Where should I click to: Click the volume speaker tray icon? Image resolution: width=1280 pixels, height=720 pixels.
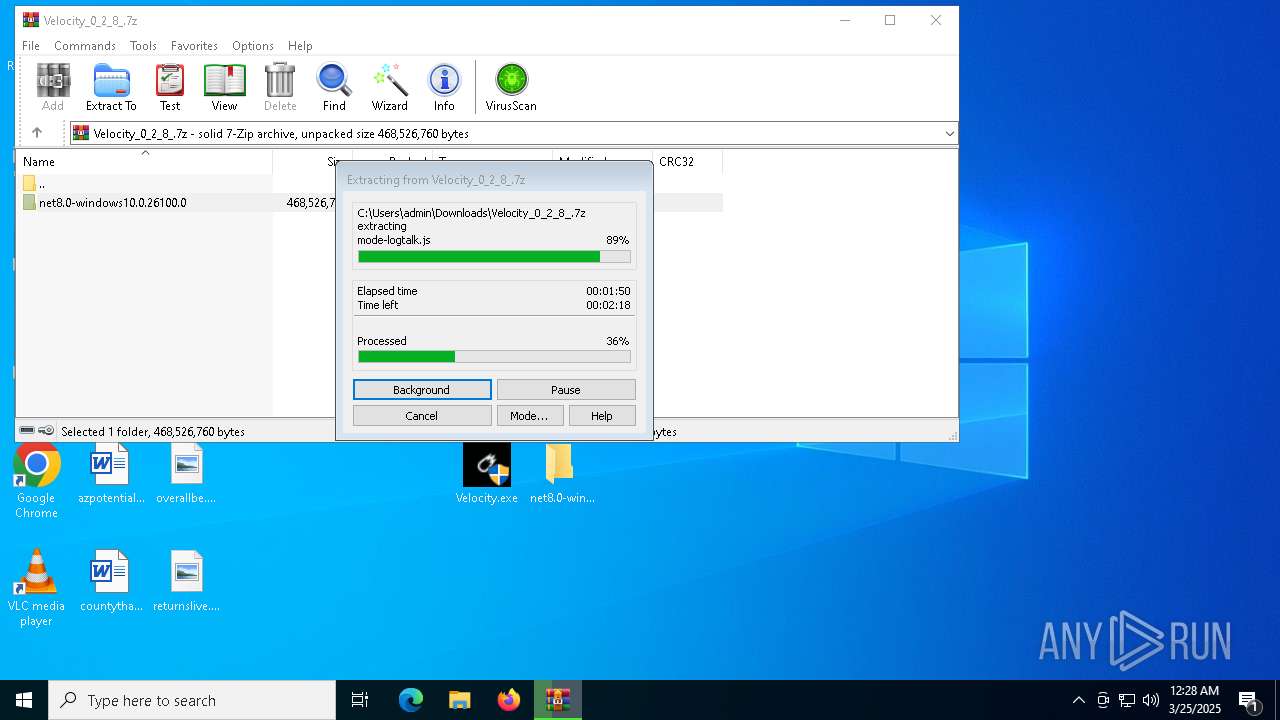click(1150, 700)
